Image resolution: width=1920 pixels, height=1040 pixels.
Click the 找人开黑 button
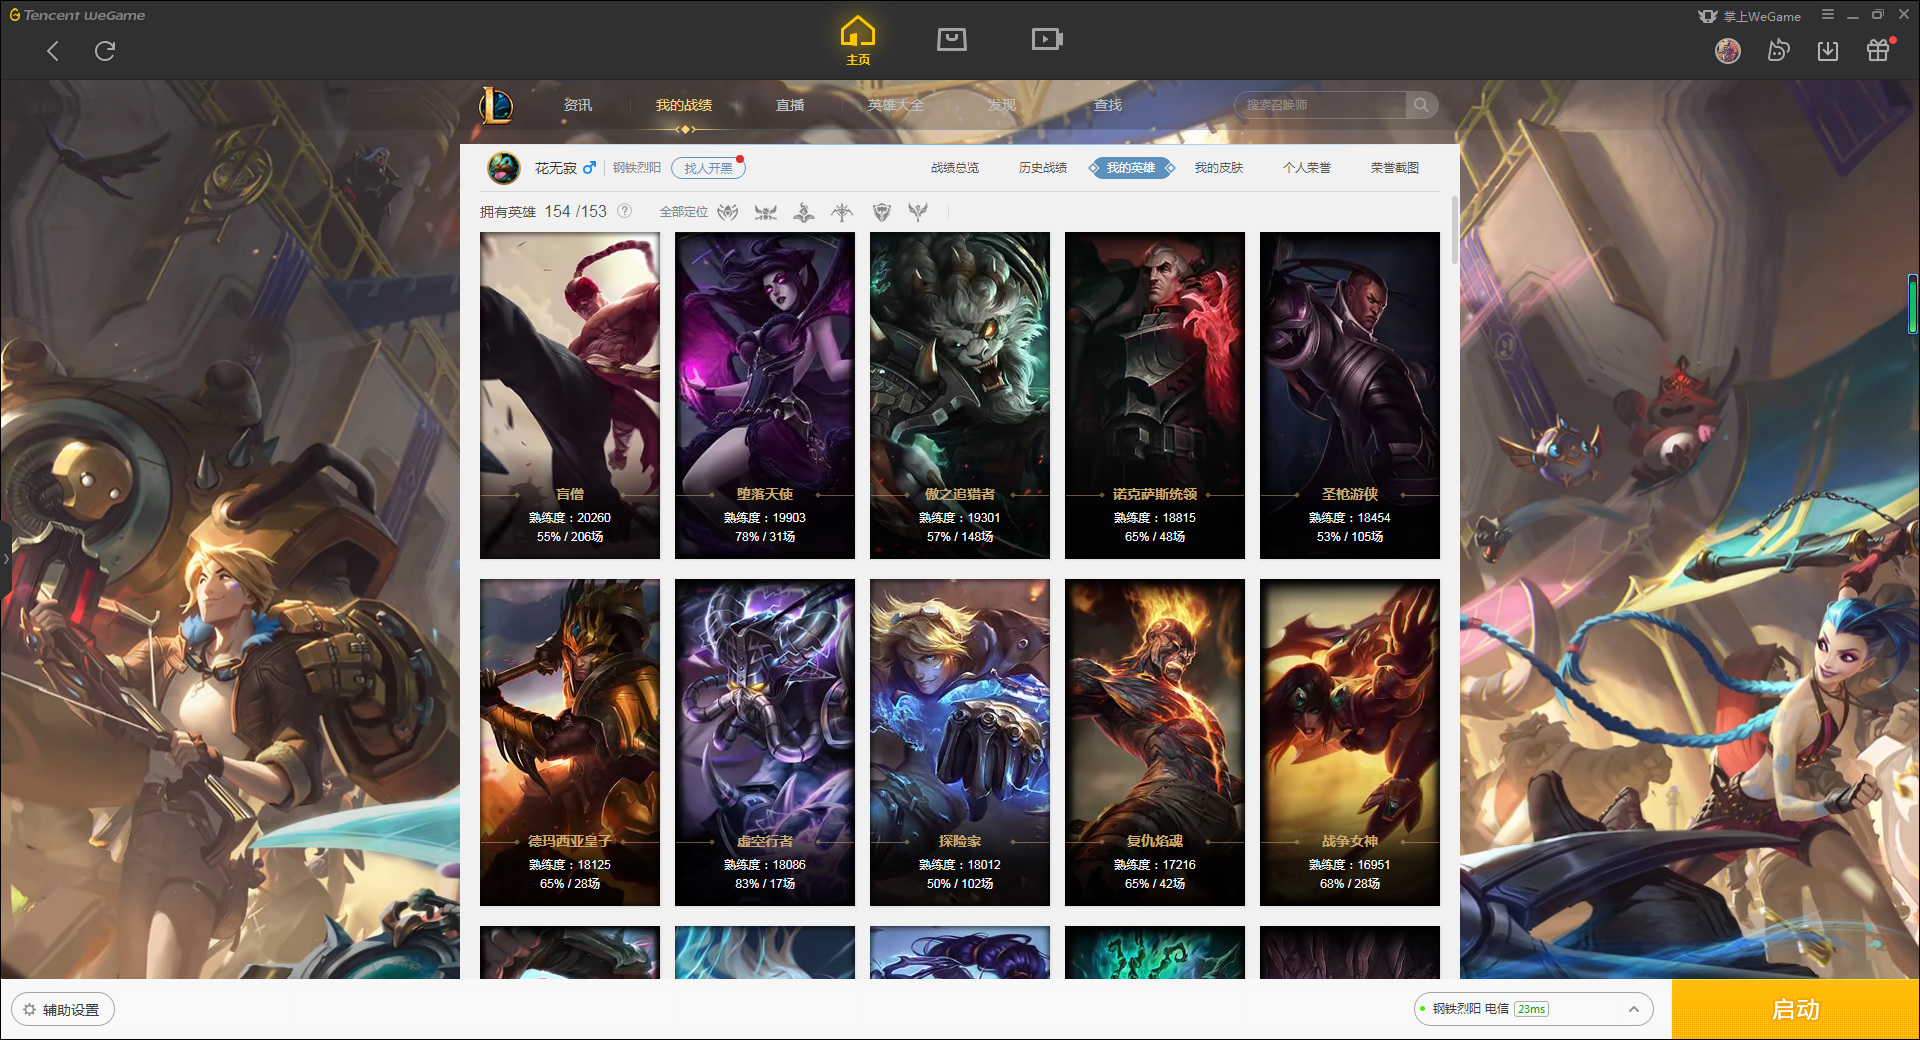point(708,168)
